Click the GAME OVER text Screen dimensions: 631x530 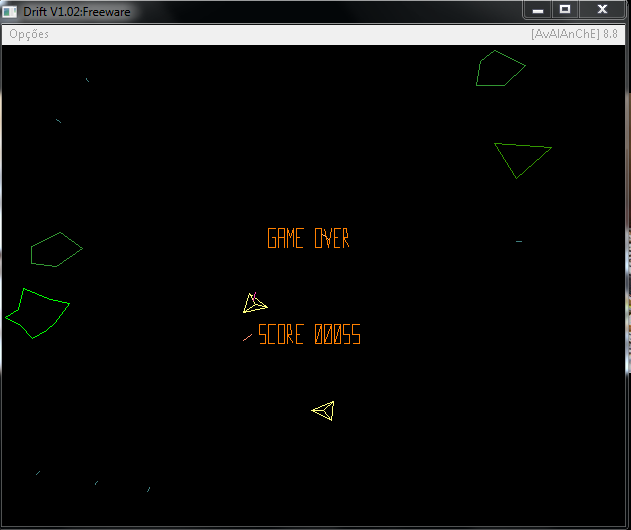[309, 238]
